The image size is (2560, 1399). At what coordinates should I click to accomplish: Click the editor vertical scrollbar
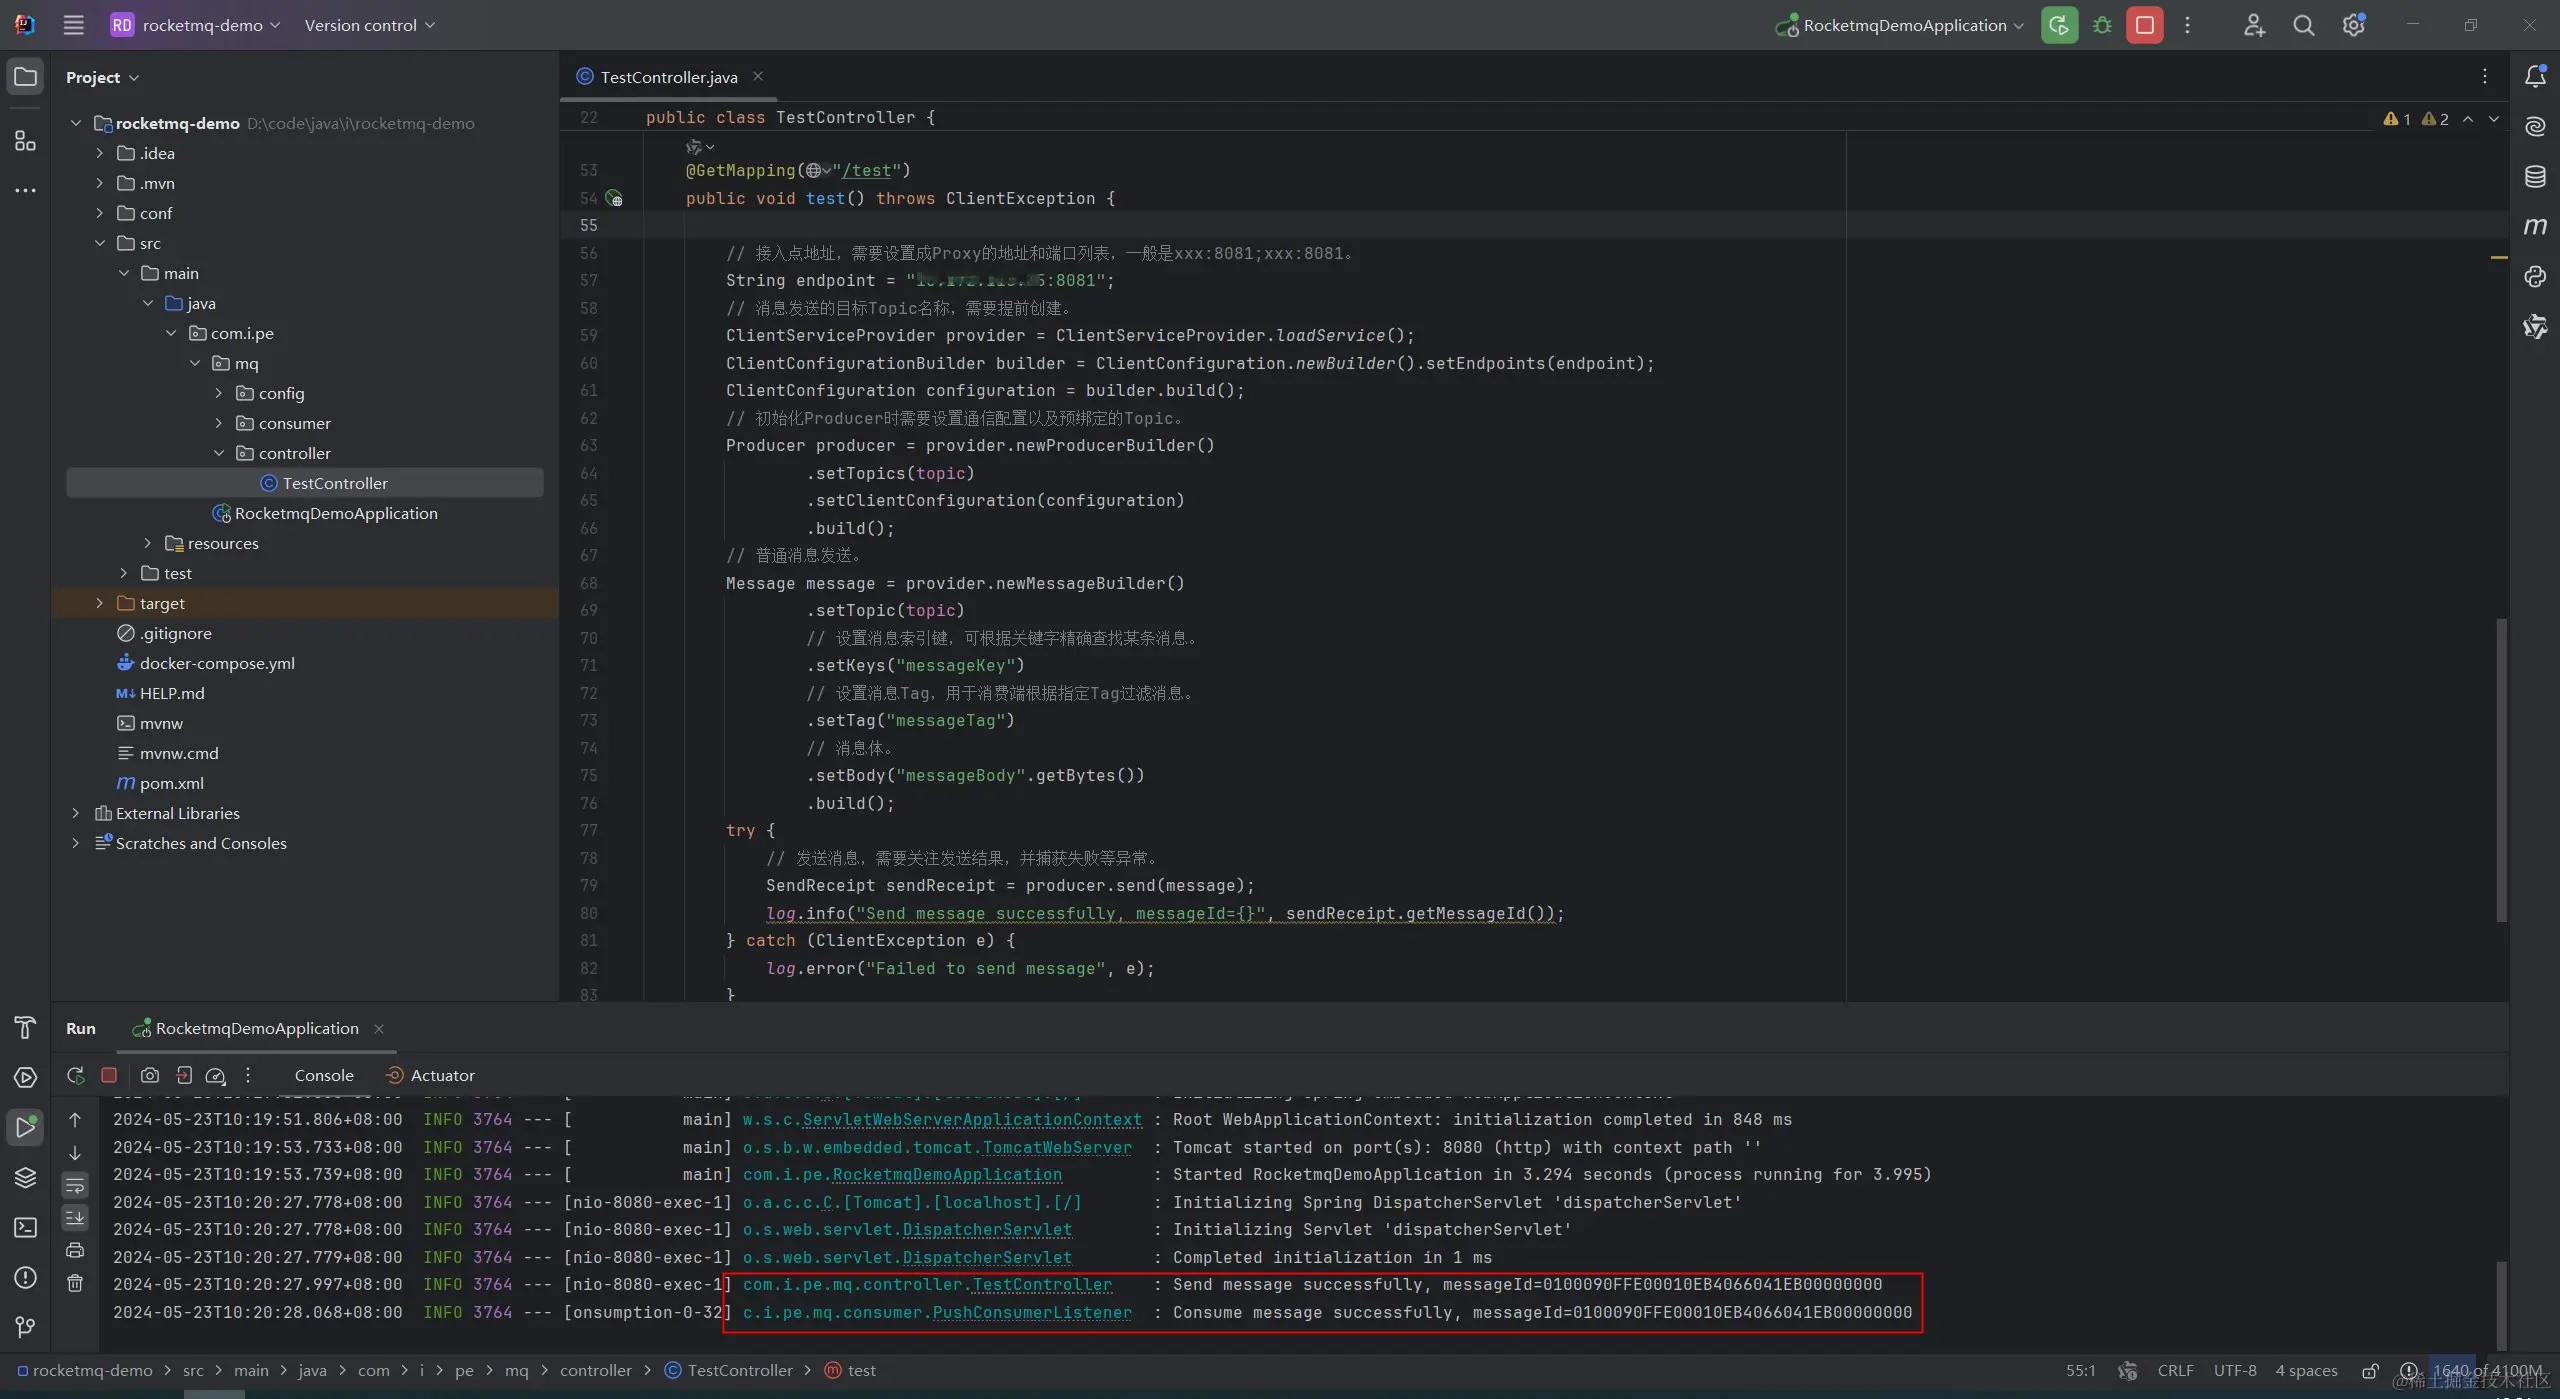click(x=2501, y=770)
